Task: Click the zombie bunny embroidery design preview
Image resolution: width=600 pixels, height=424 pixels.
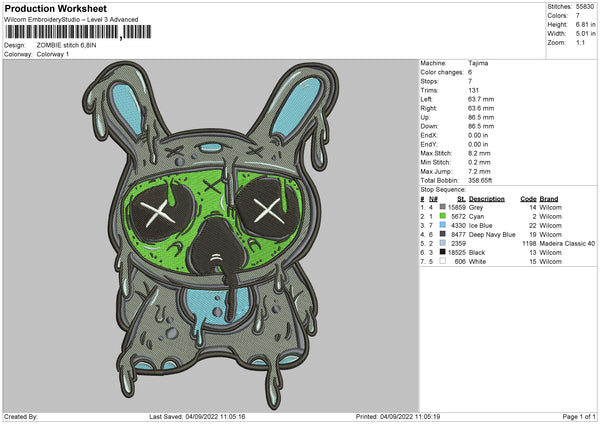Action: 210,235
